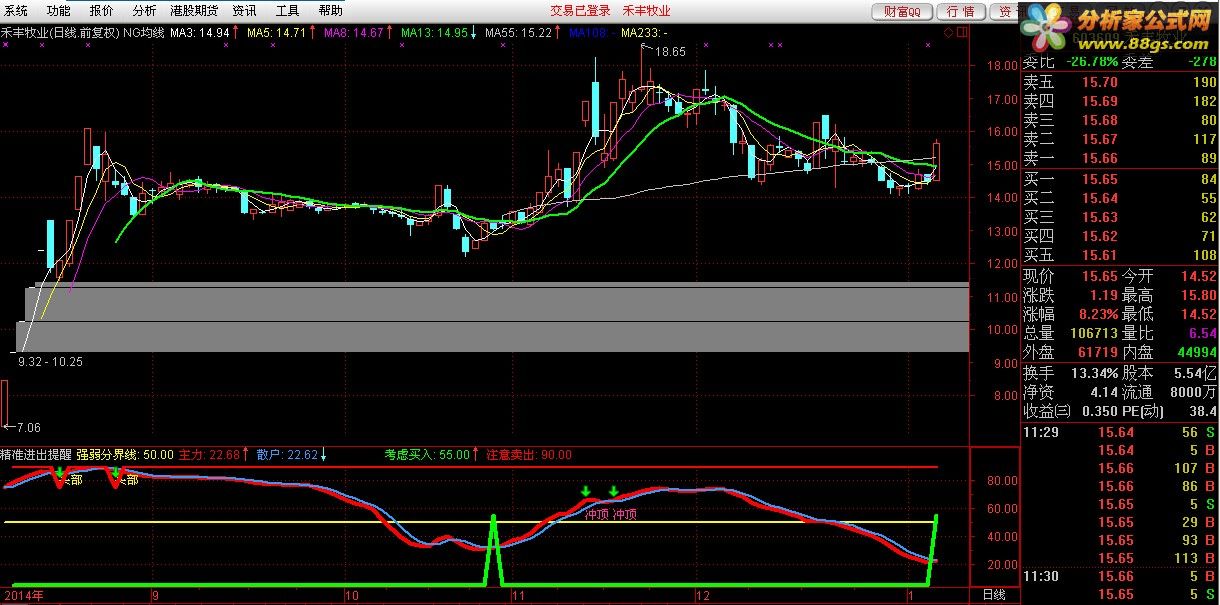Select the MA108 label
This screenshot has width=1220, height=605.
click(590, 33)
